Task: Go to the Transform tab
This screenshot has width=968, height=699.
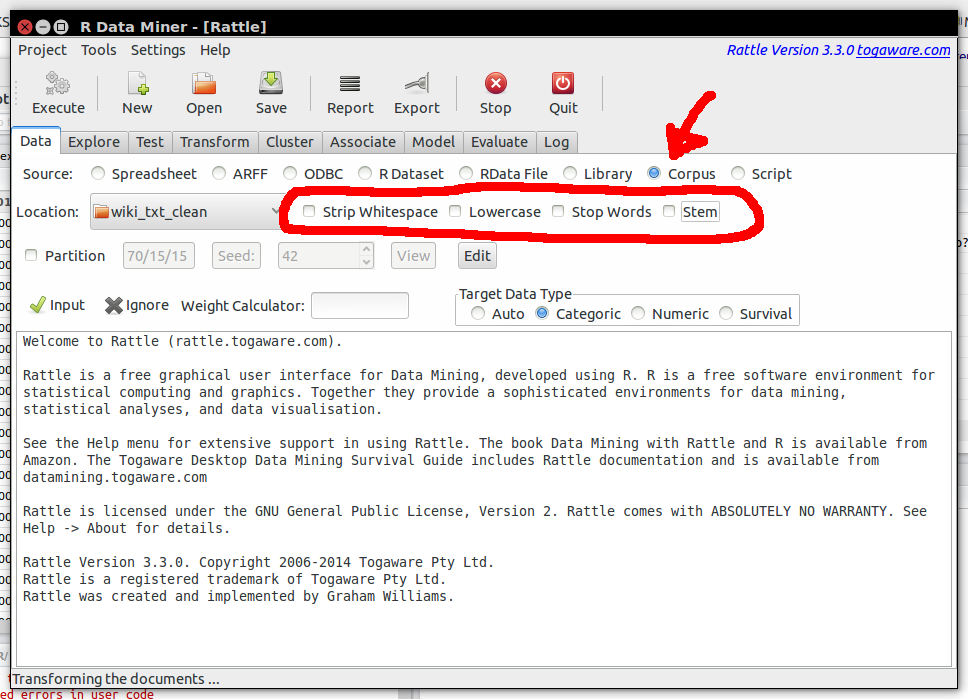Action: click(215, 142)
